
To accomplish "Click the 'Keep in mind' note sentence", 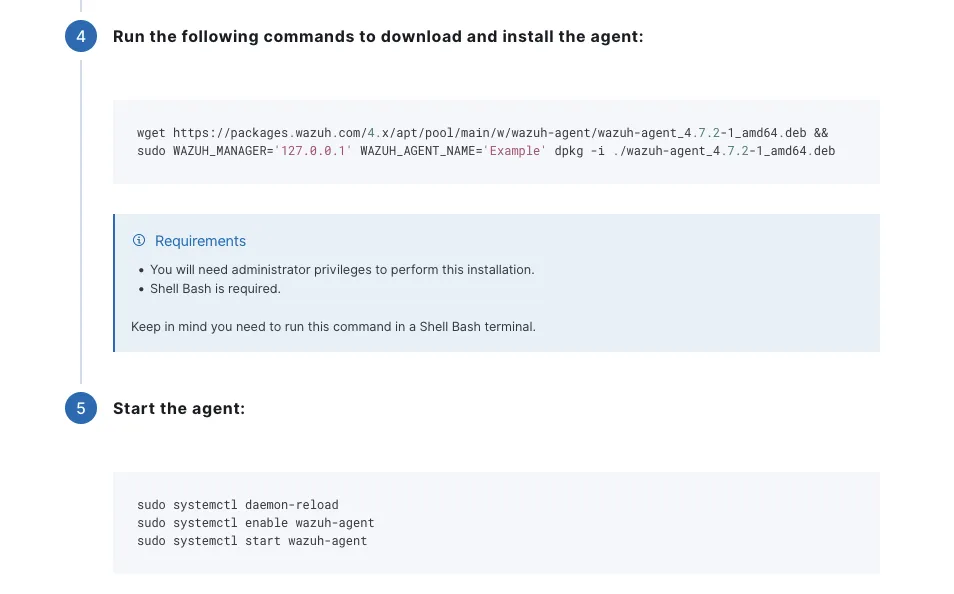I will pyautogui.click(x=333, y=327).
